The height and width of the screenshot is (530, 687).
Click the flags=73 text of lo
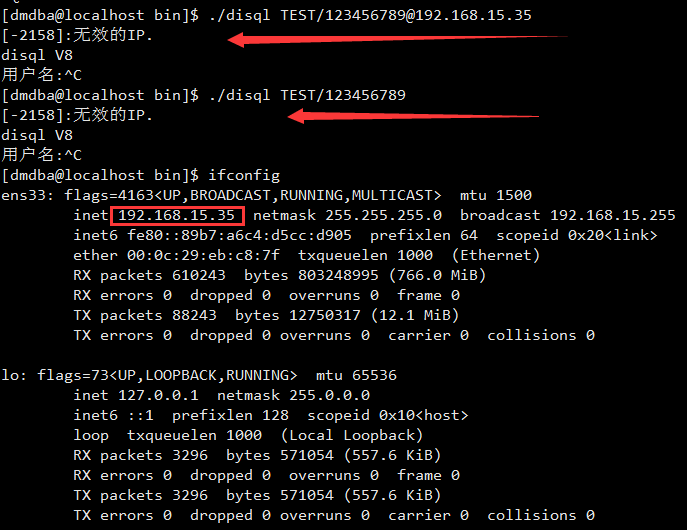[x=73, y=375]
